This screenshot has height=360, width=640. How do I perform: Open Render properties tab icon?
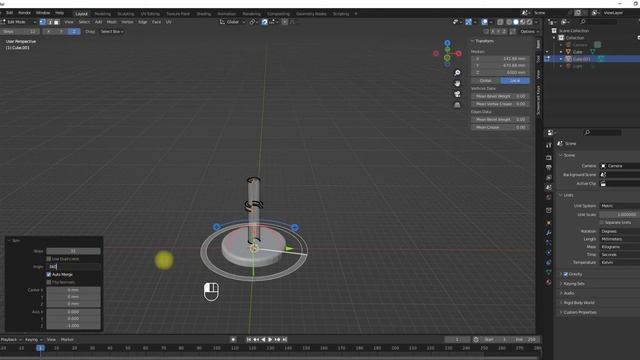(549, 158)
